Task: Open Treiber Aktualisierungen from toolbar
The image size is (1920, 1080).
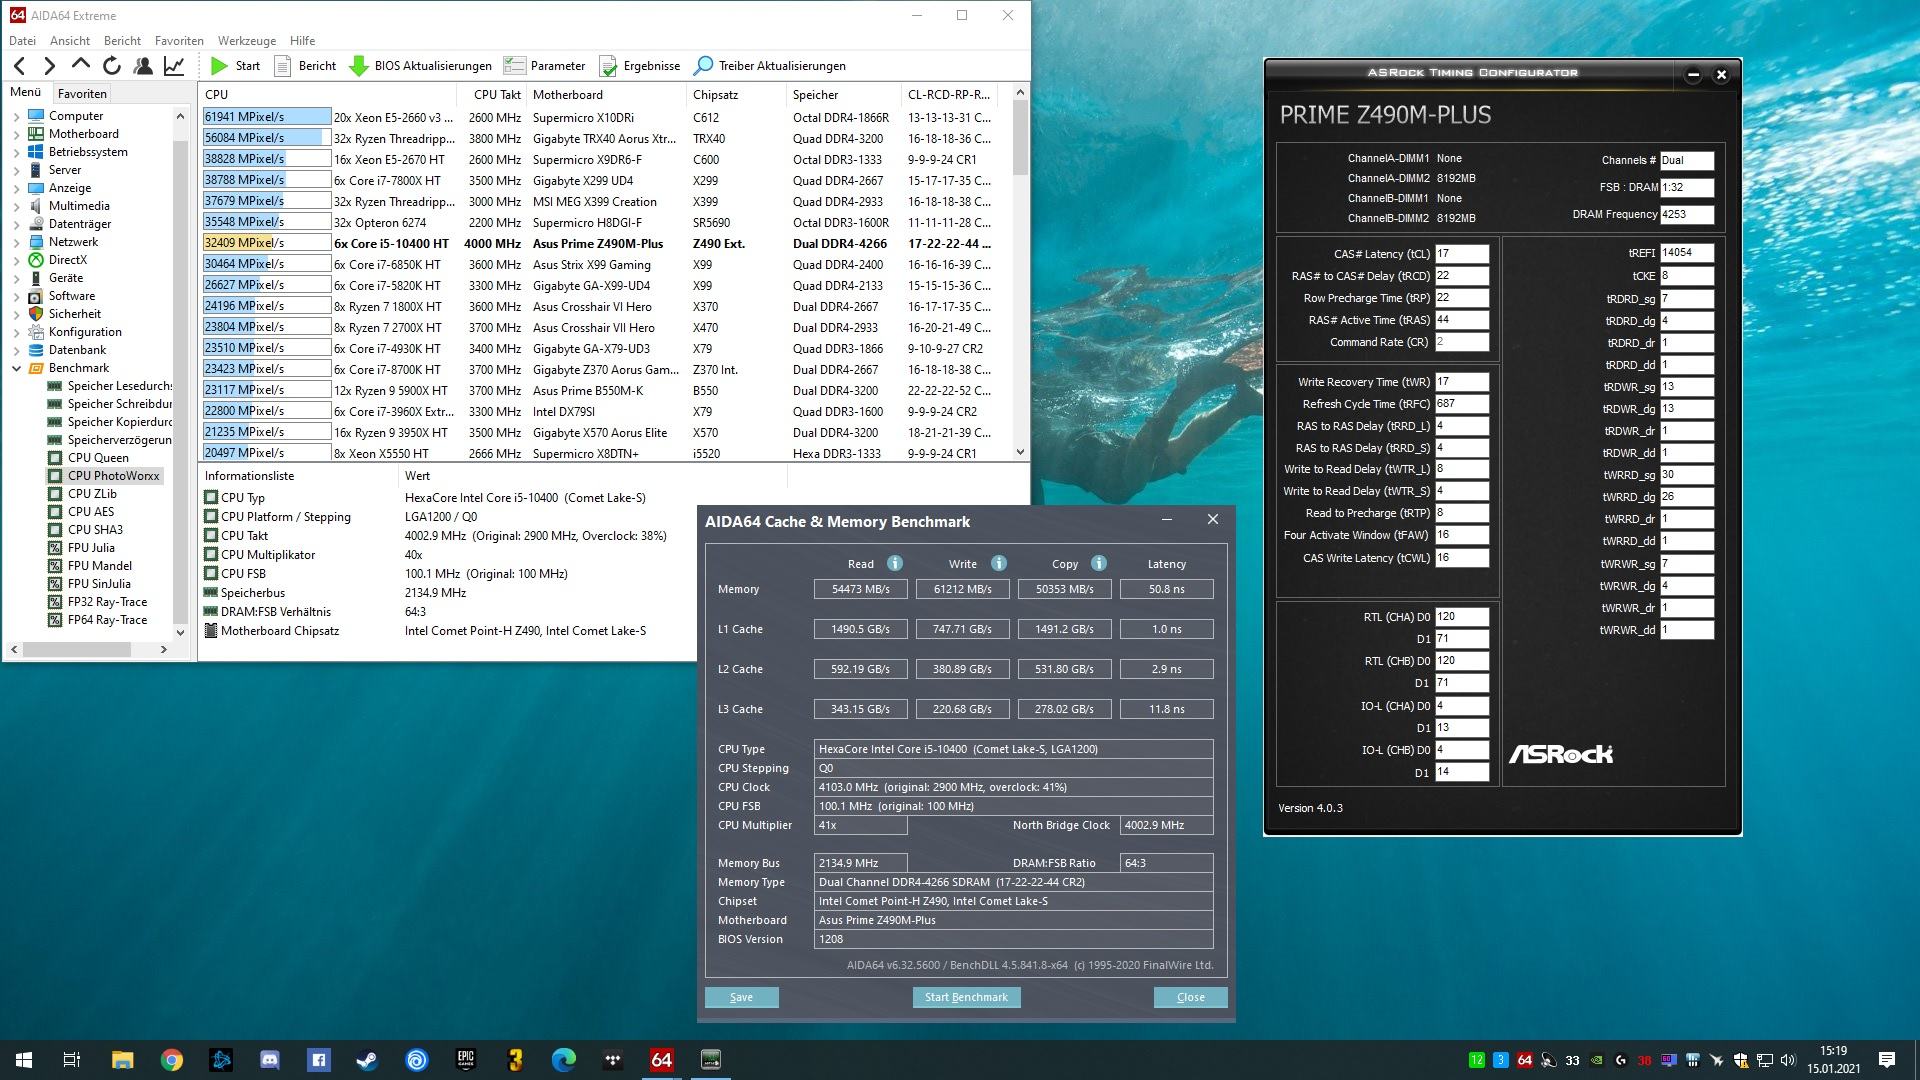Action: click(x=770, y=66)
